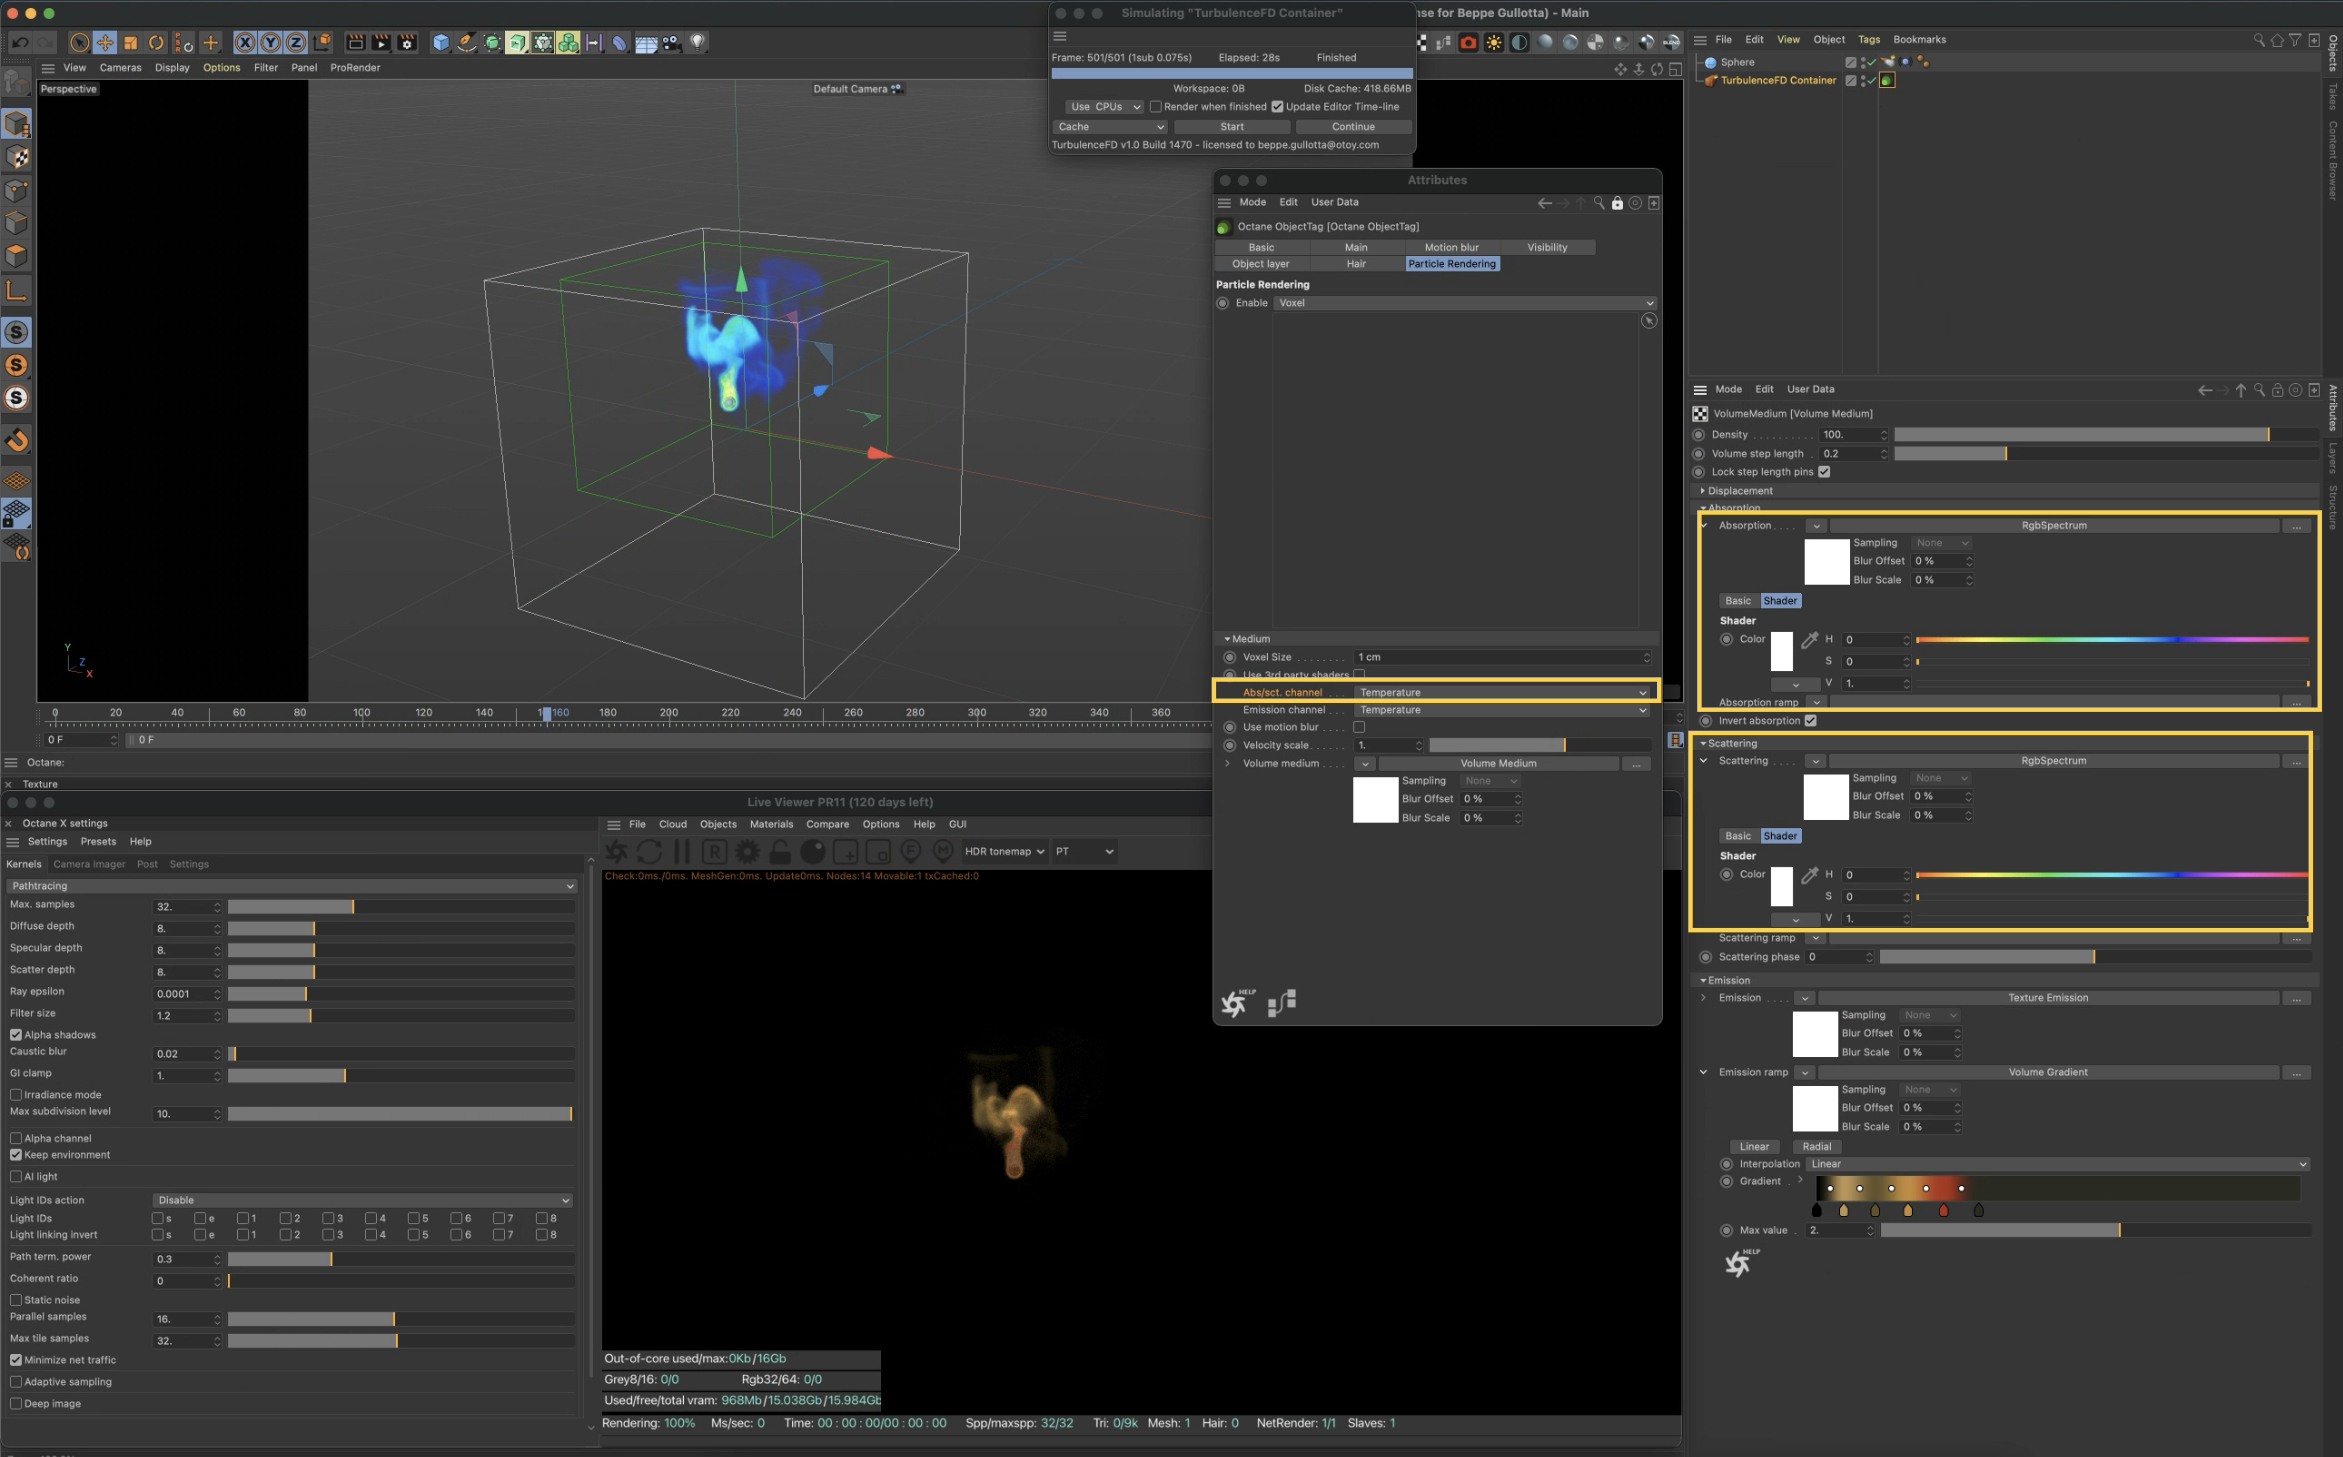Viewport: 2343px width, 1457px height.
Task: Enable Adaptive sampling checkbox
Action: (x=16, y=1382)
